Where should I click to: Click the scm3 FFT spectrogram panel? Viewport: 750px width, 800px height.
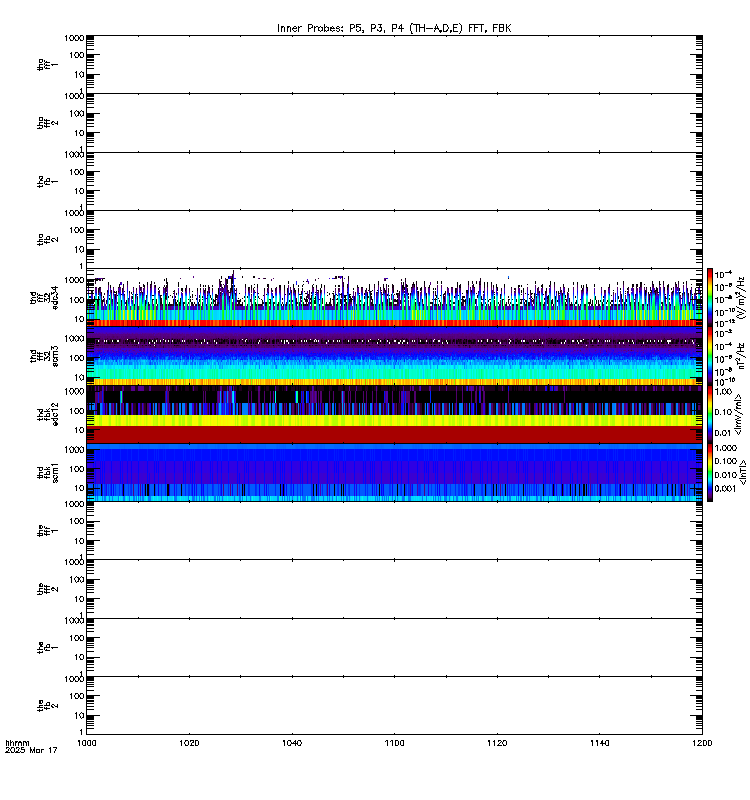(x=394, y=356)
